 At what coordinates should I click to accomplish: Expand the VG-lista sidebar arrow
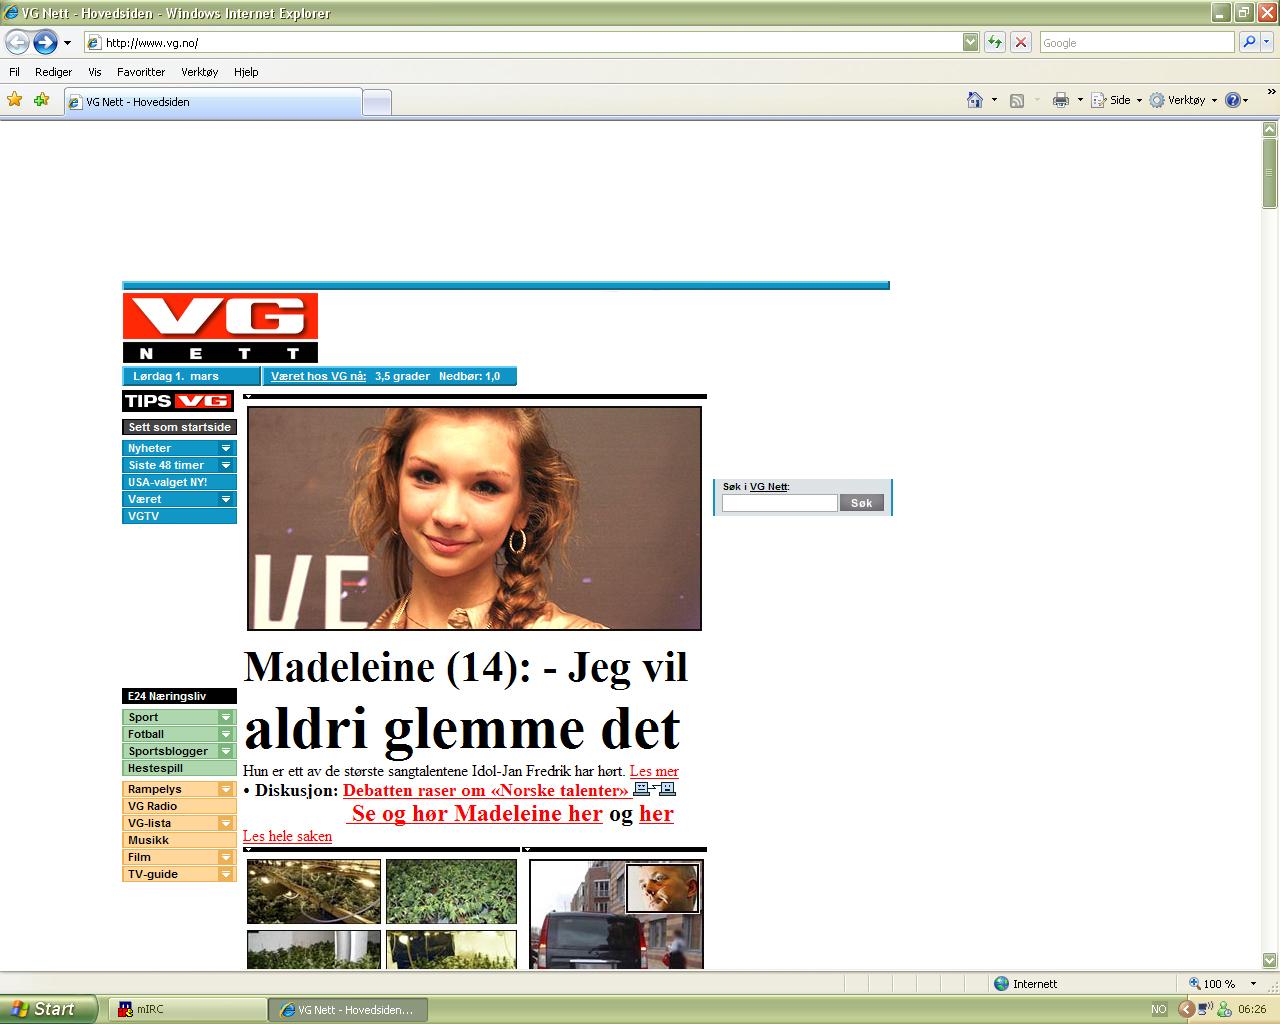pos(226,823)
